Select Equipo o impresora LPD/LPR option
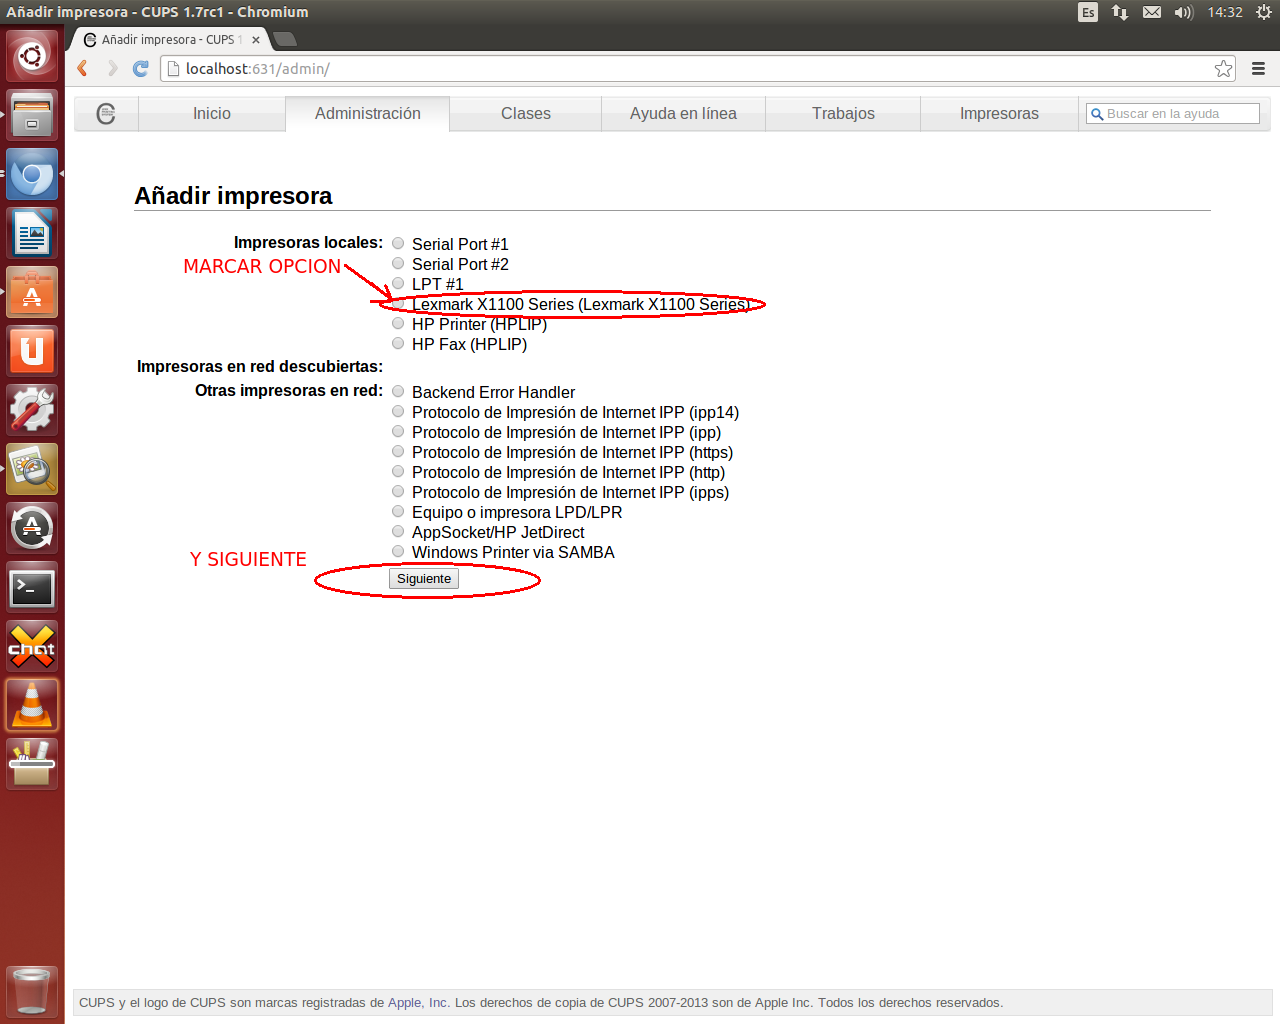The image size is (1280, 1024). 398,511
